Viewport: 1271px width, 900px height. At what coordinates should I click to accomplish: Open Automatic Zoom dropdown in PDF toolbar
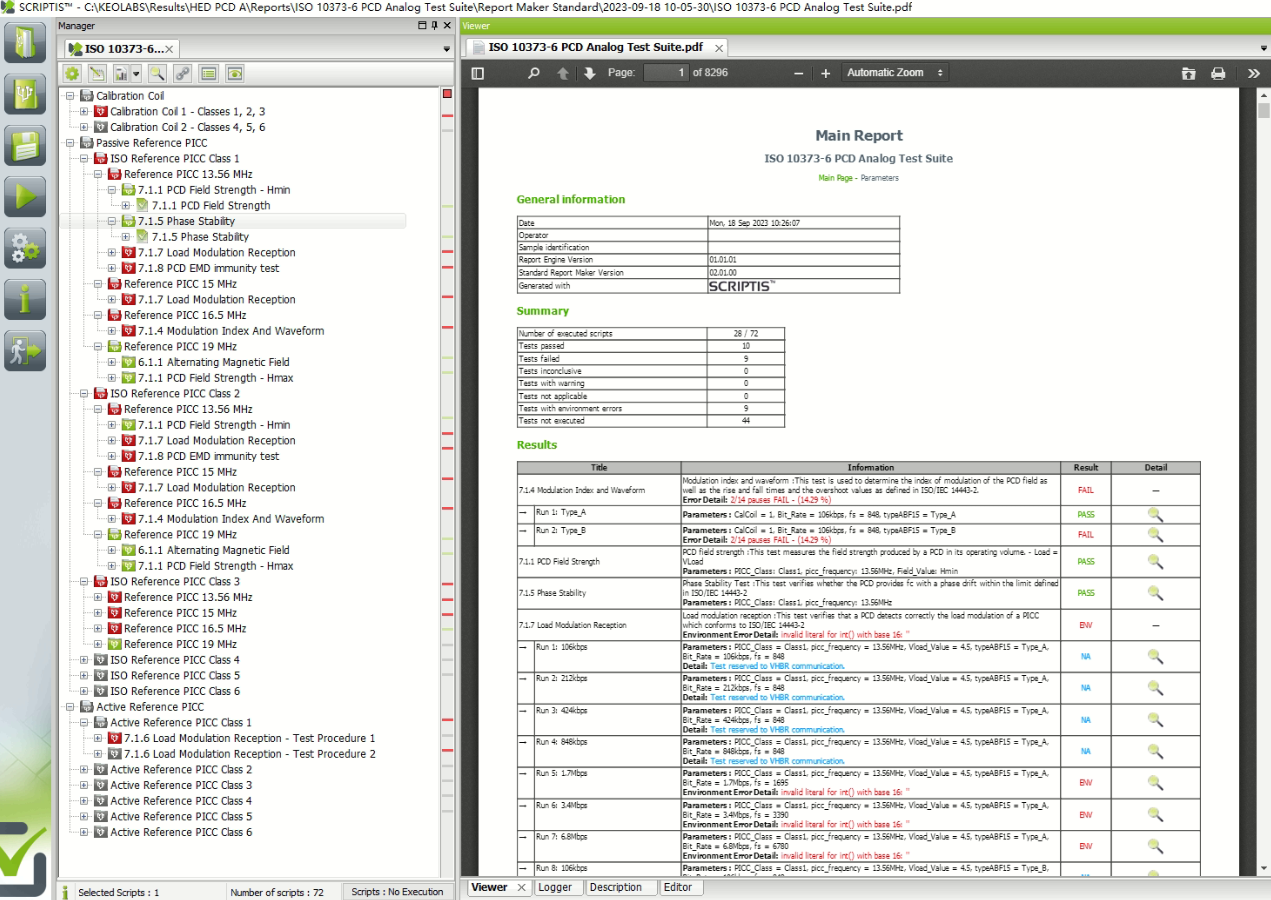(x=895, y=73)
